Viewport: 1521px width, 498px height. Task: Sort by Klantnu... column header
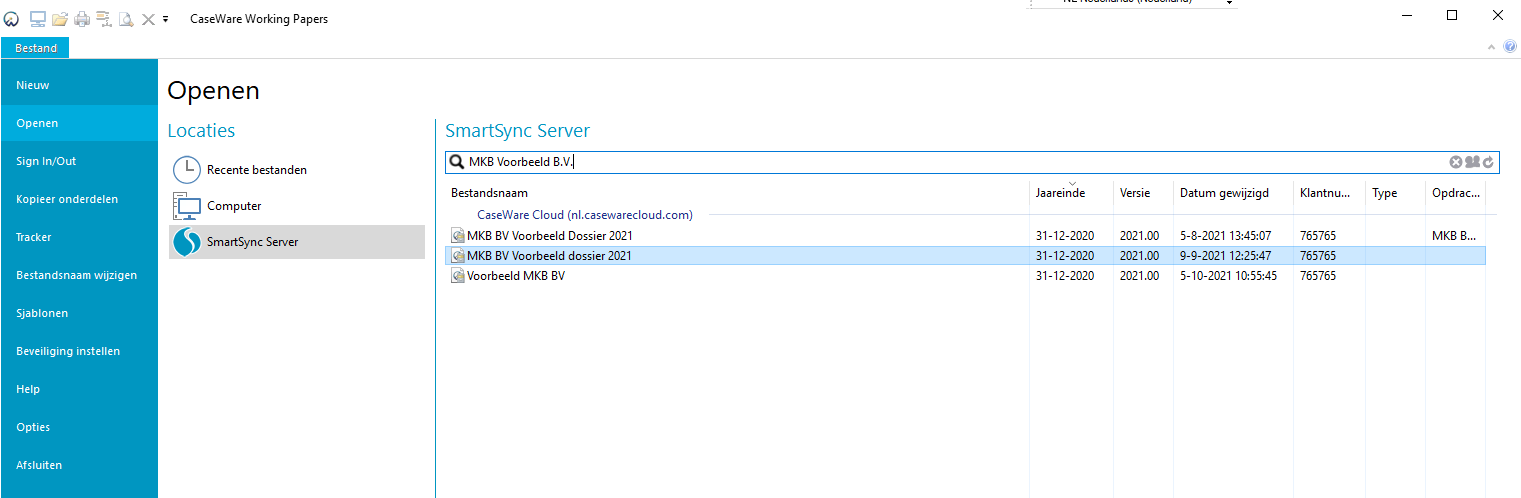[1330, 193]
